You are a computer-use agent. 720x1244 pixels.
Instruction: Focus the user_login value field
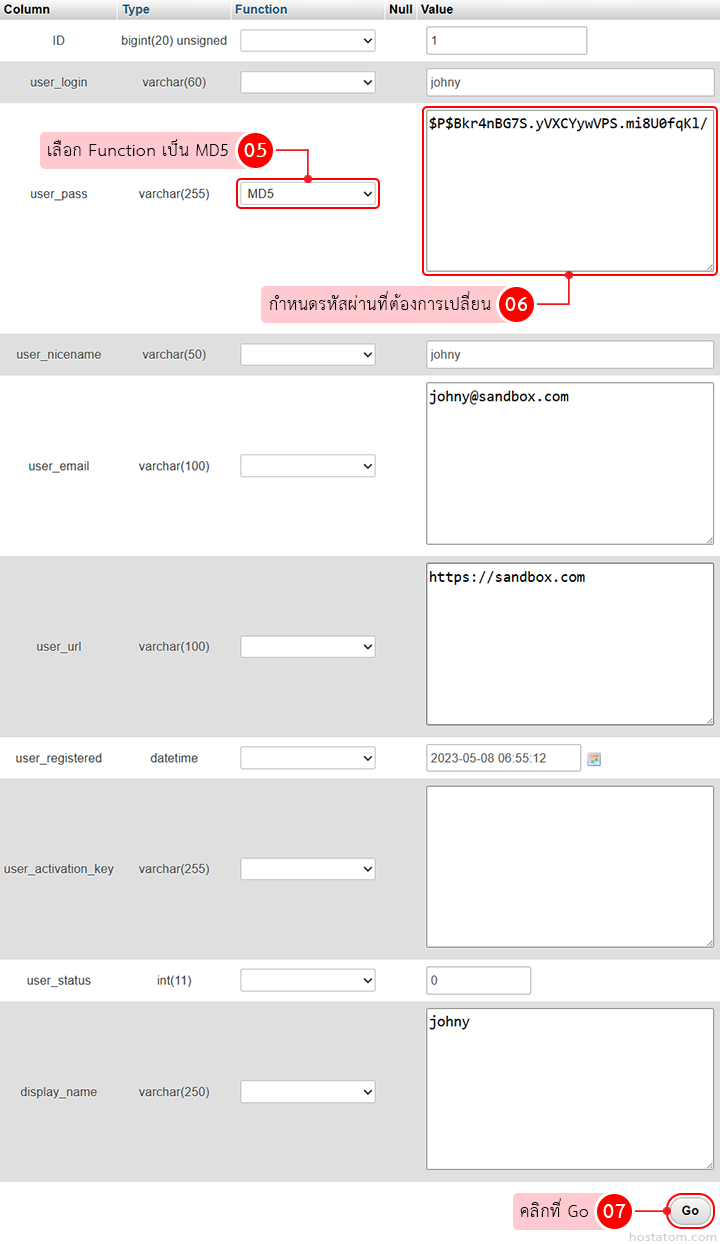(569, 82)
